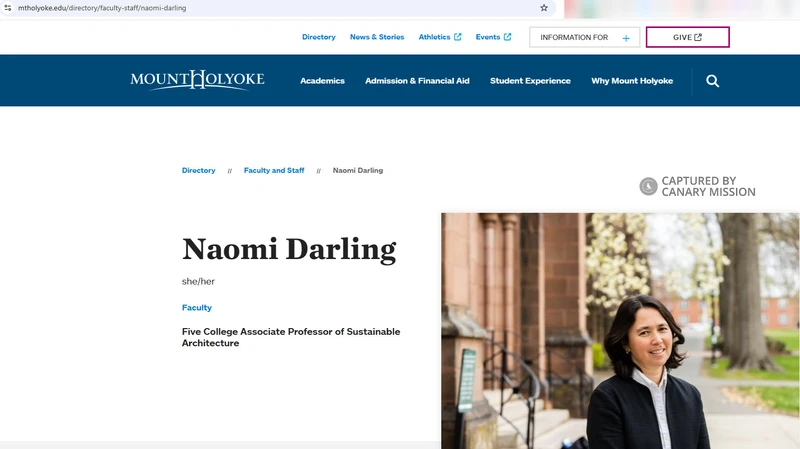Go to News & Stories

[377, 37]
